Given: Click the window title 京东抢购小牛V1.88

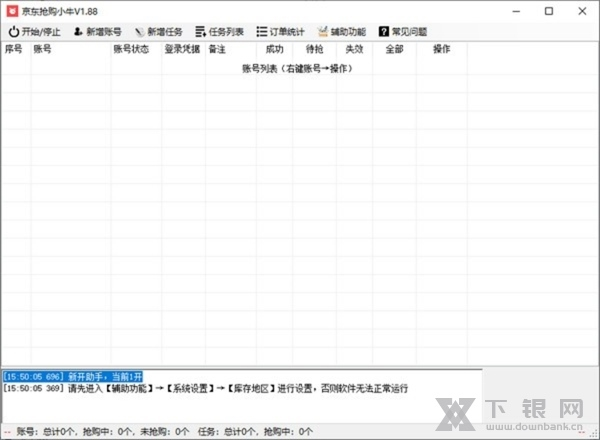Looking at the screenshot, I should (59, 11).
